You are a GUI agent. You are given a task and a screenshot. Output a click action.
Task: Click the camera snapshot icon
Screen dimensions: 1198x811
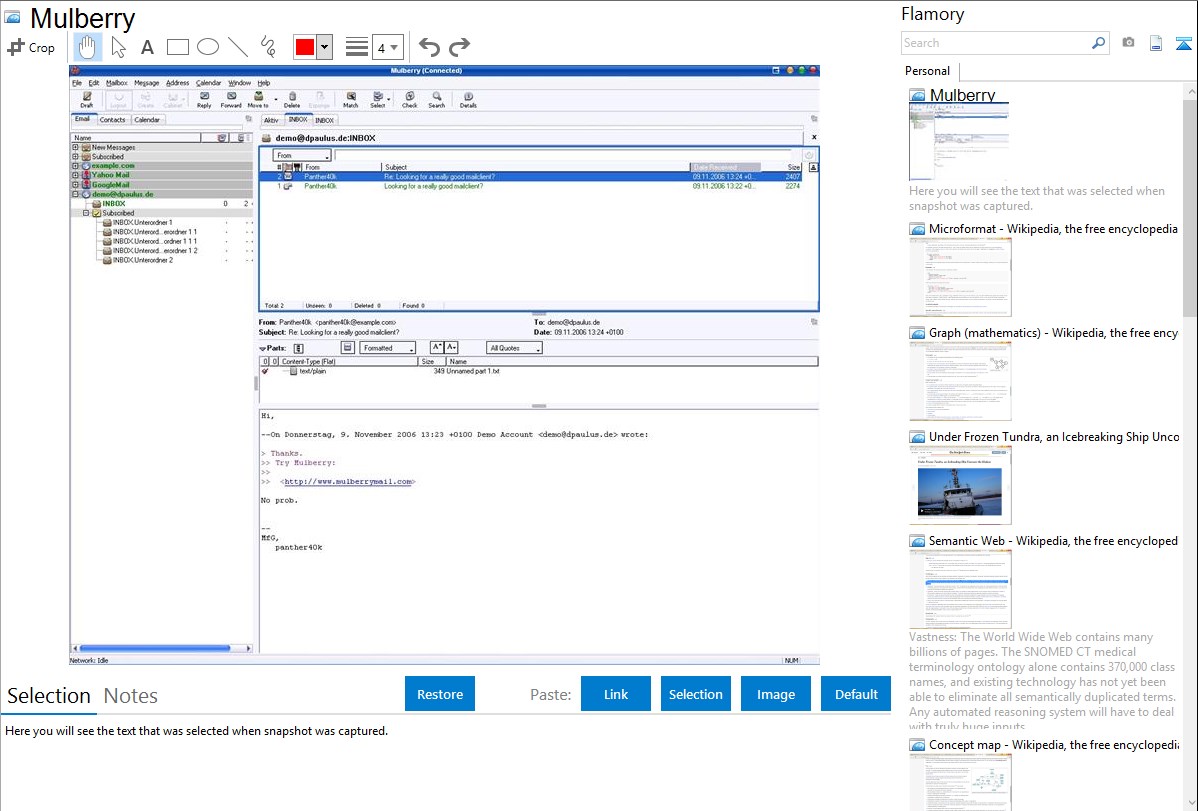click(1128, 43)
